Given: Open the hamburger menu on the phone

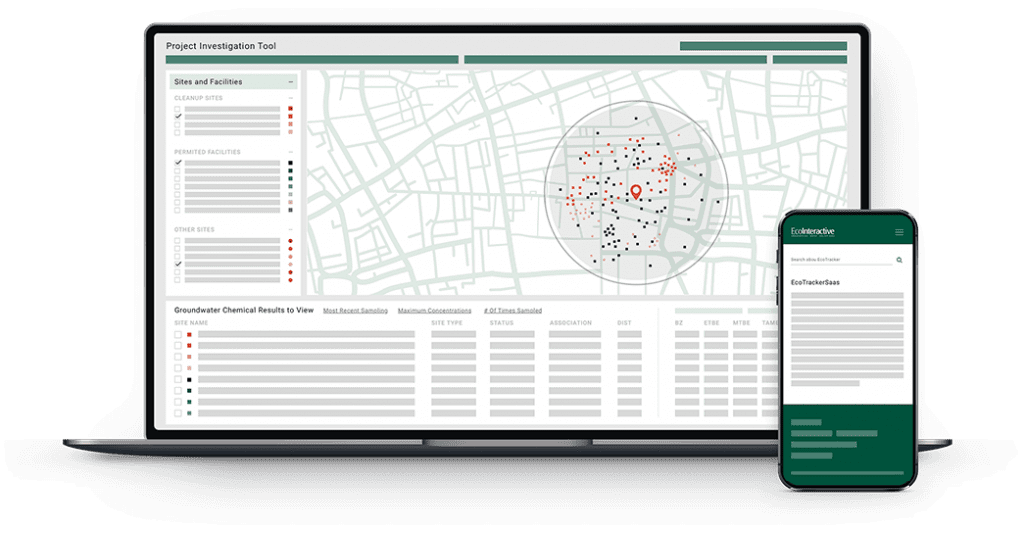Looking at the screenshot, I should pos(899,232).
